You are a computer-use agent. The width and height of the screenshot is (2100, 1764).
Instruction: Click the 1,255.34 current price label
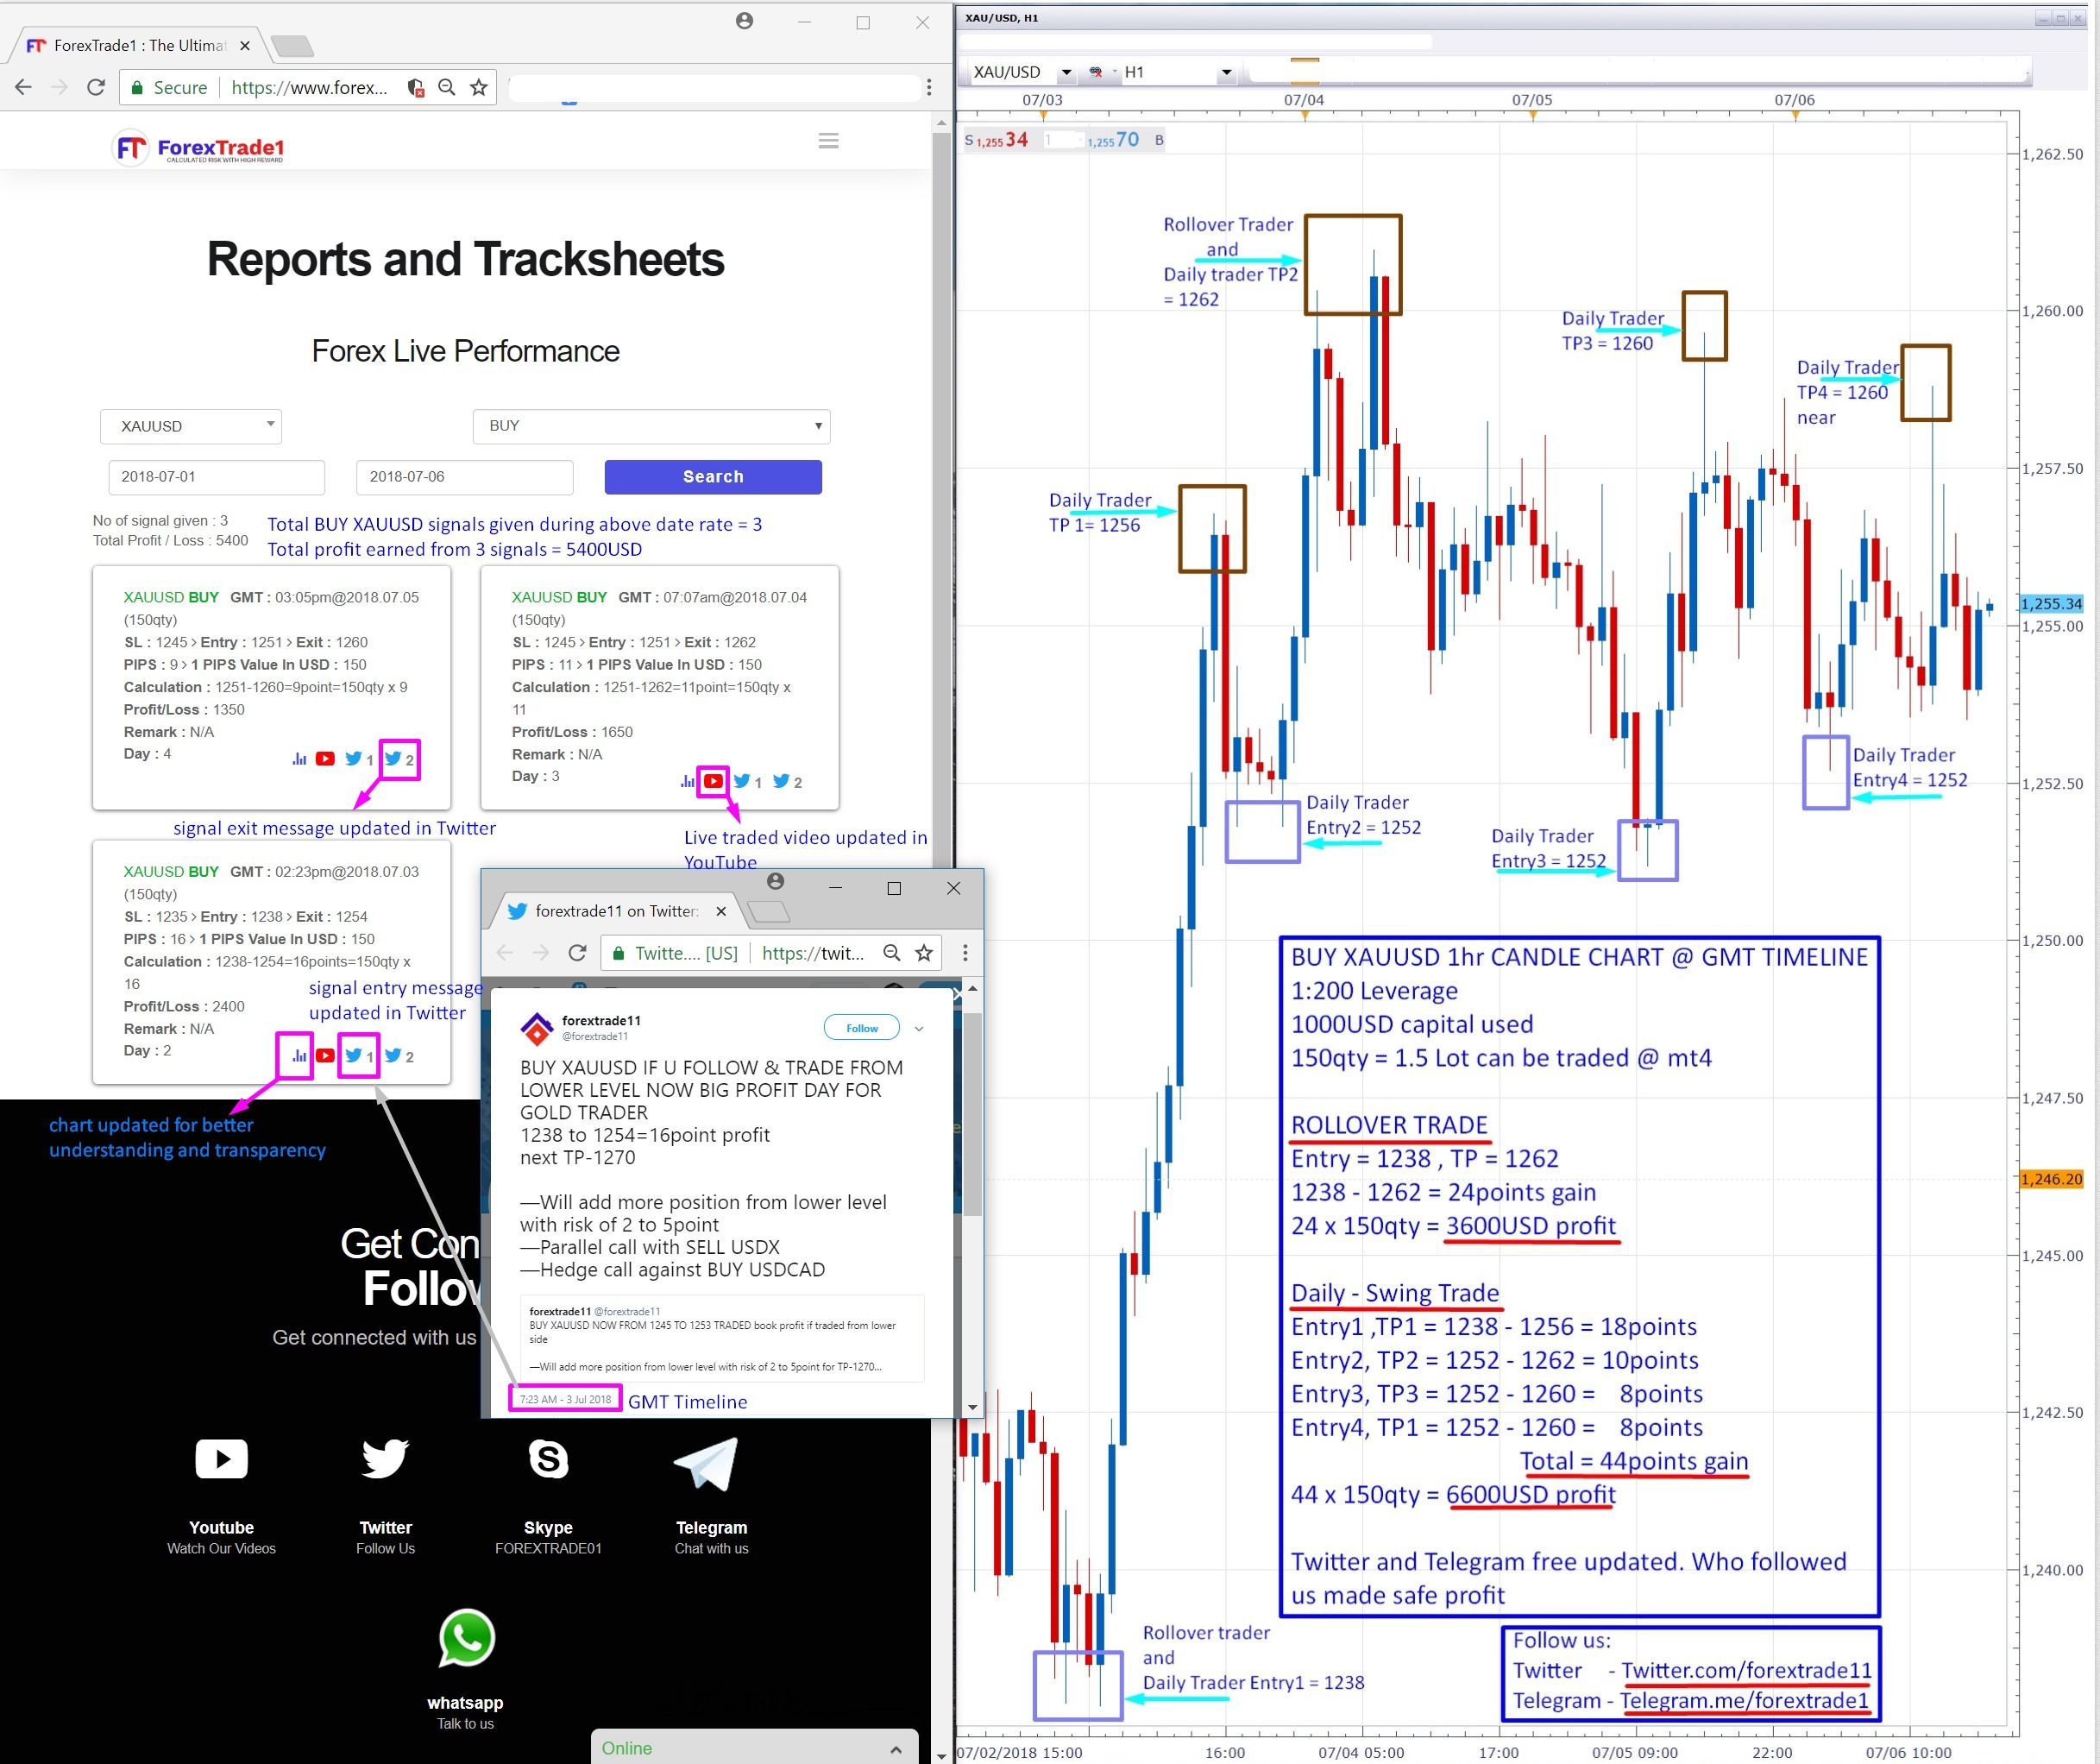click(x=2051, y=603)
